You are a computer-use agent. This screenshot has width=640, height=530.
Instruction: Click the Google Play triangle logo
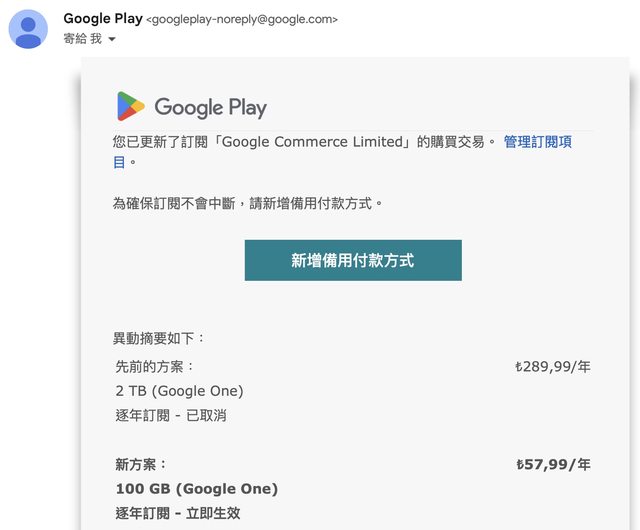tap(130, 106)
